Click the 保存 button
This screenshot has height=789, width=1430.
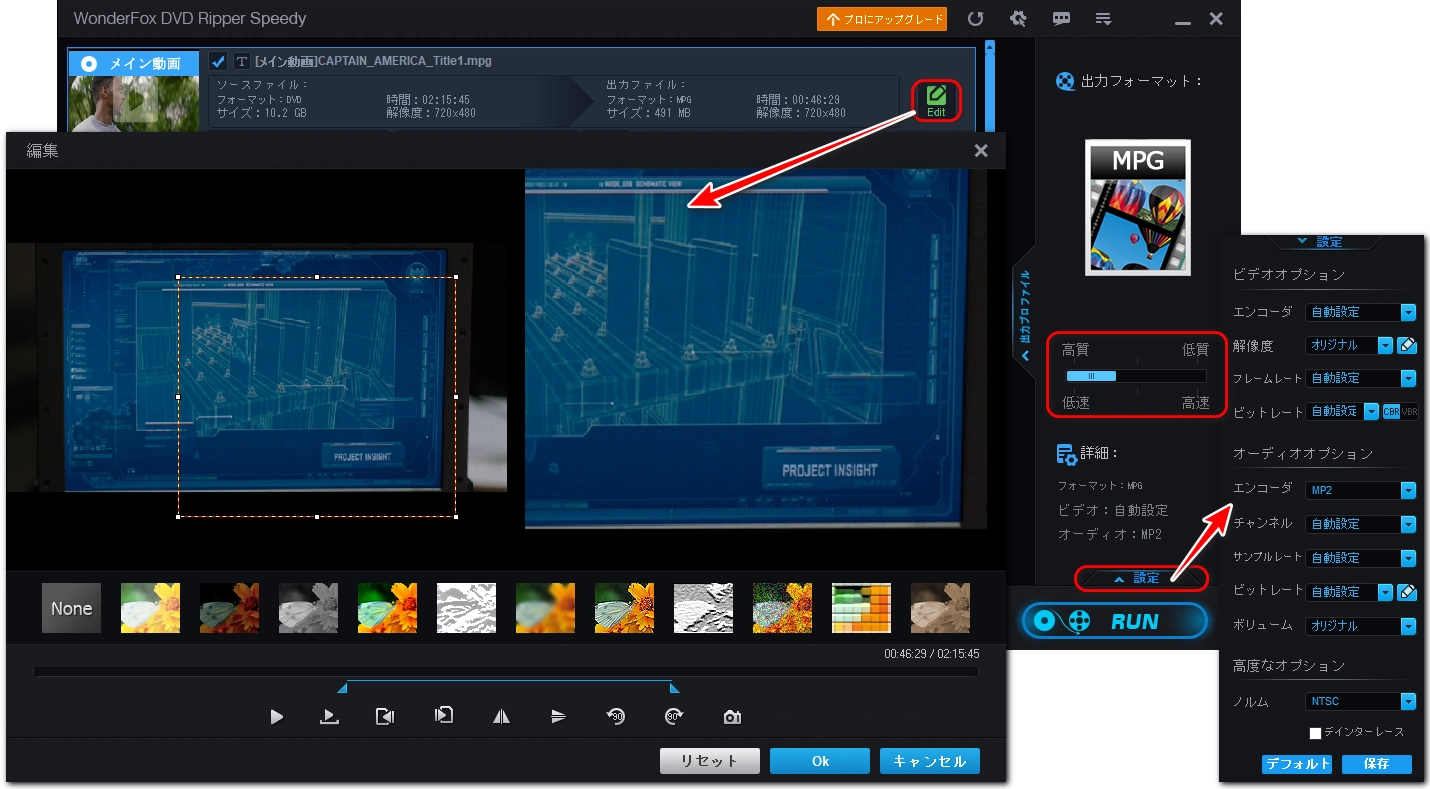[1377, 764]
